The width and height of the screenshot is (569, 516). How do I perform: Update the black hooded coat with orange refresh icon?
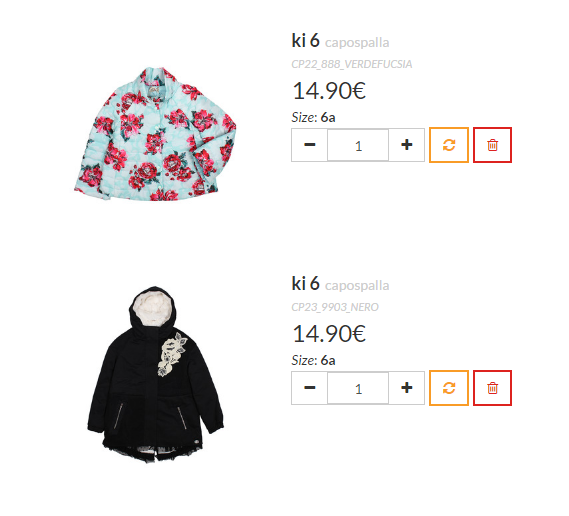[449, 388]
